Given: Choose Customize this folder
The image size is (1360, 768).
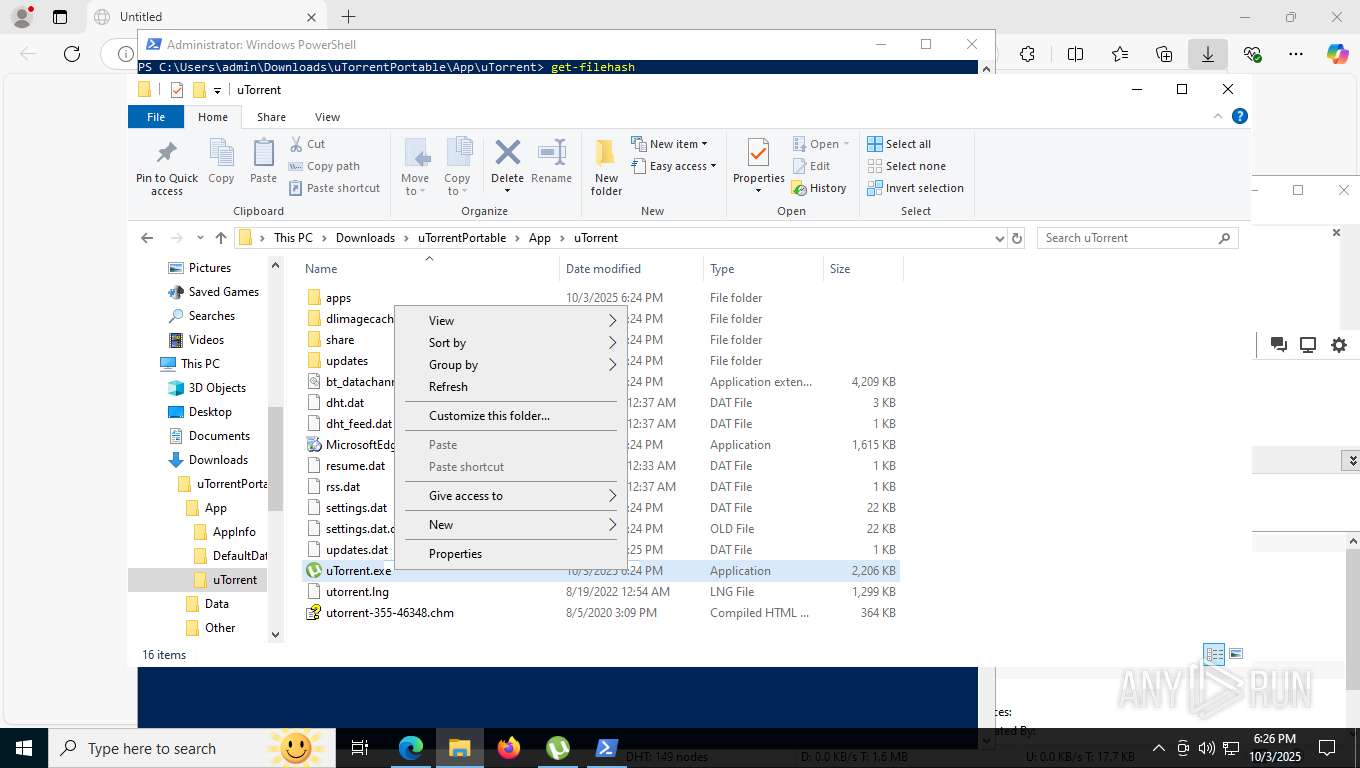Looking at the screenshot, I should [511, 416].
